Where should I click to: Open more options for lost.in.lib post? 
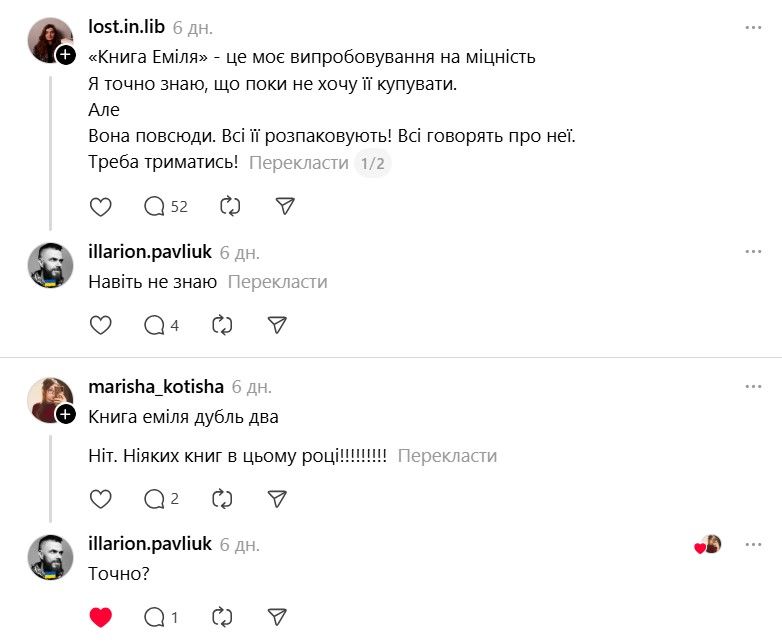753,28
